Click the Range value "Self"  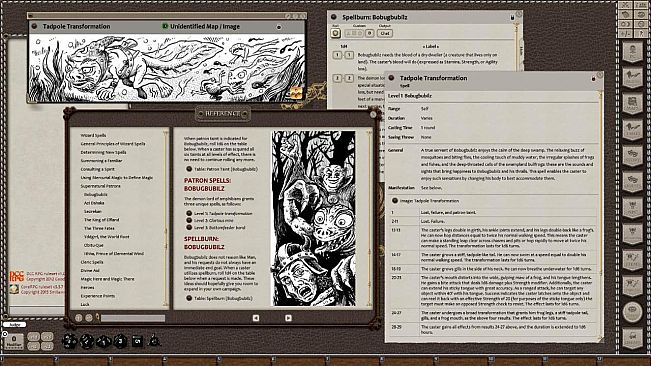coord(424,109)
